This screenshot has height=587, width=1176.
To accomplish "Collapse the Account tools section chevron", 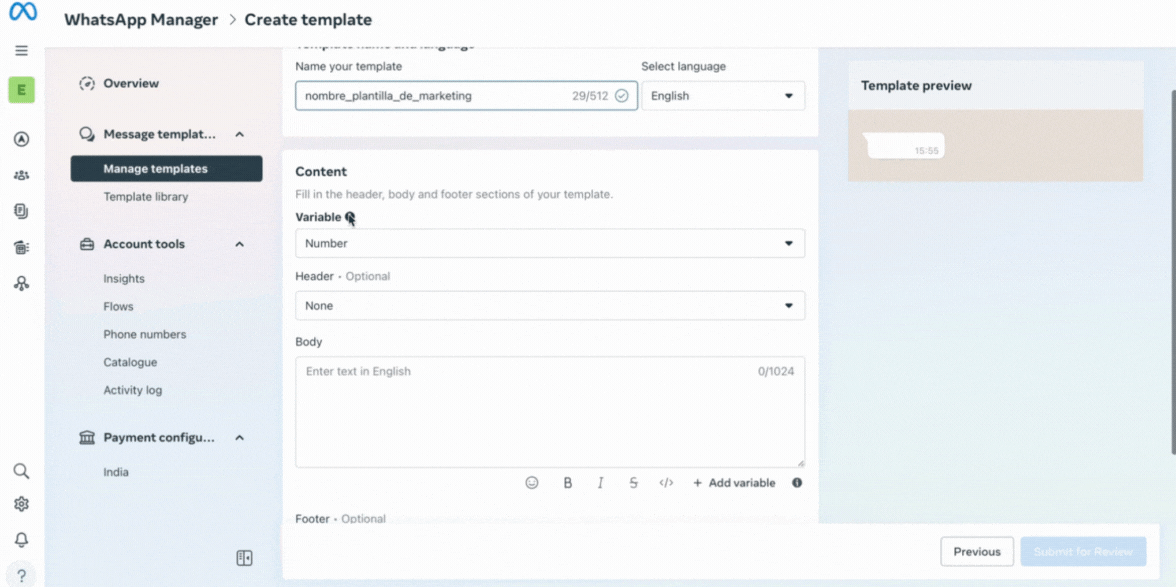I will click(240, 244).
